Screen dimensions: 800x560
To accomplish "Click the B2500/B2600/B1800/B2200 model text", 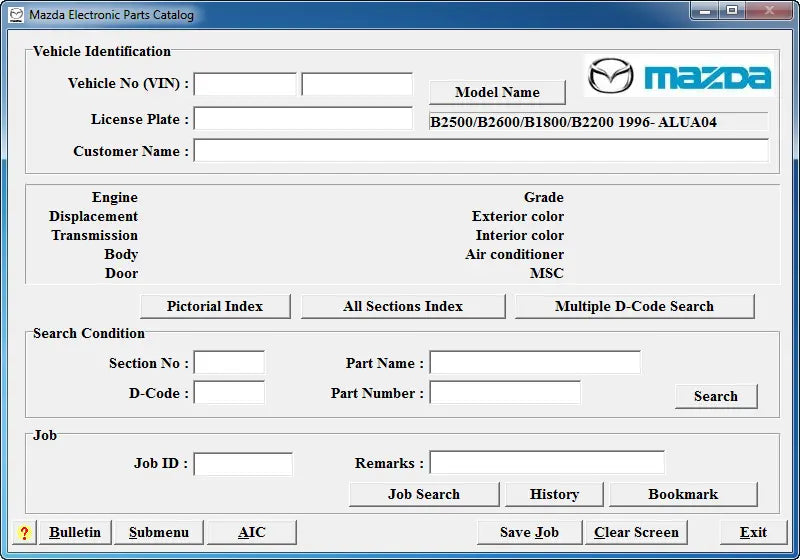I will [573, 122].
